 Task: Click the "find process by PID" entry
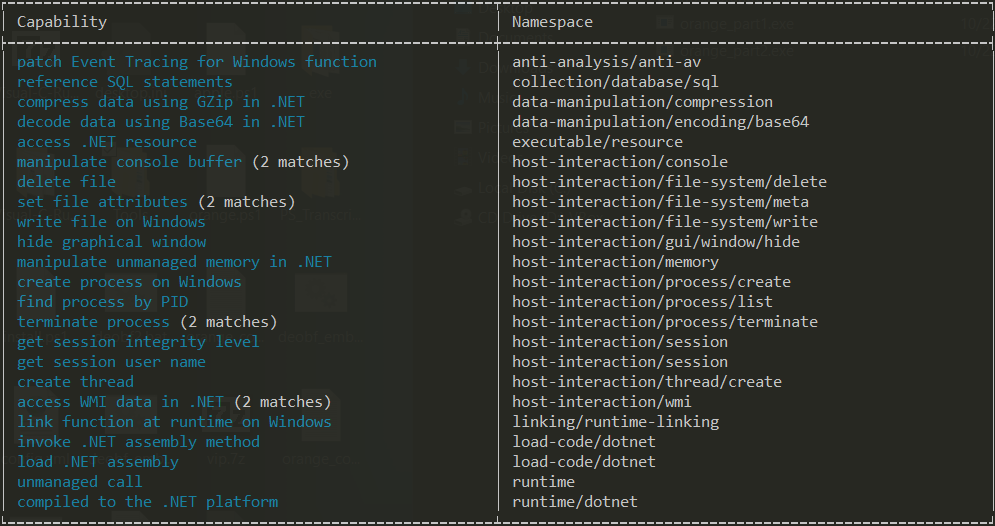tap(102, 302)
